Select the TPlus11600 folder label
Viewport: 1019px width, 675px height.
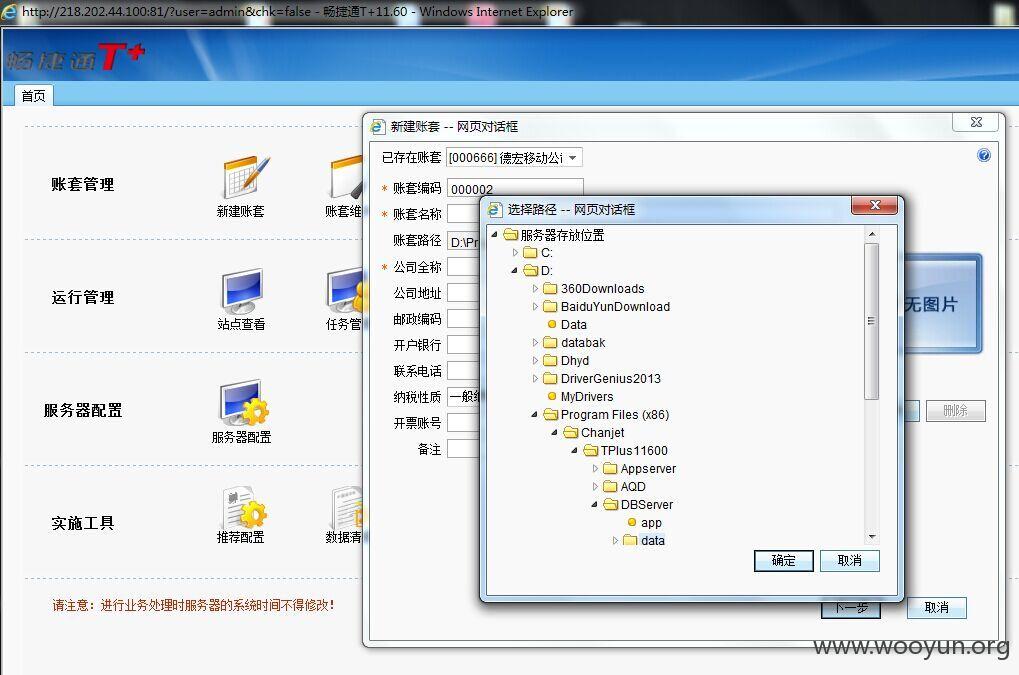pos(634,450)
